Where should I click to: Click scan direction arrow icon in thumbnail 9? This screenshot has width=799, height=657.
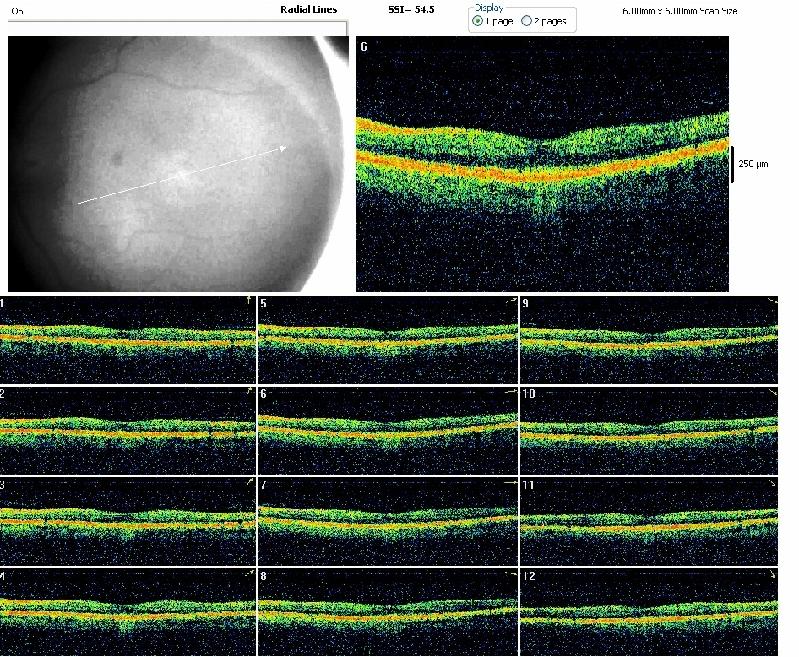pos(771,301)
